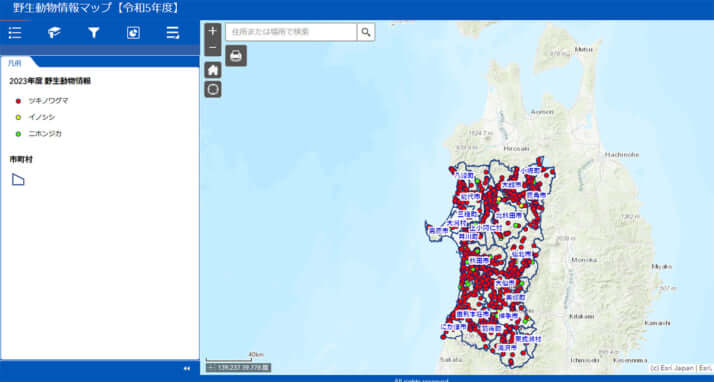Image resolution: width=714 pixels, height=382 pixels.
Task: Open the legend list widget icon
Action: (x=15, y=33)
